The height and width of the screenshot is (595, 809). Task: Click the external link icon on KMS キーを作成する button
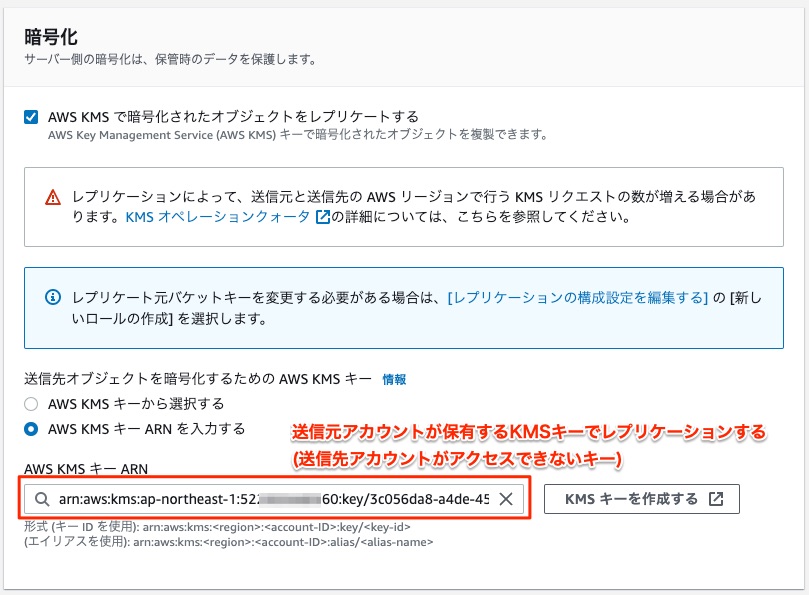coord(716,499)
